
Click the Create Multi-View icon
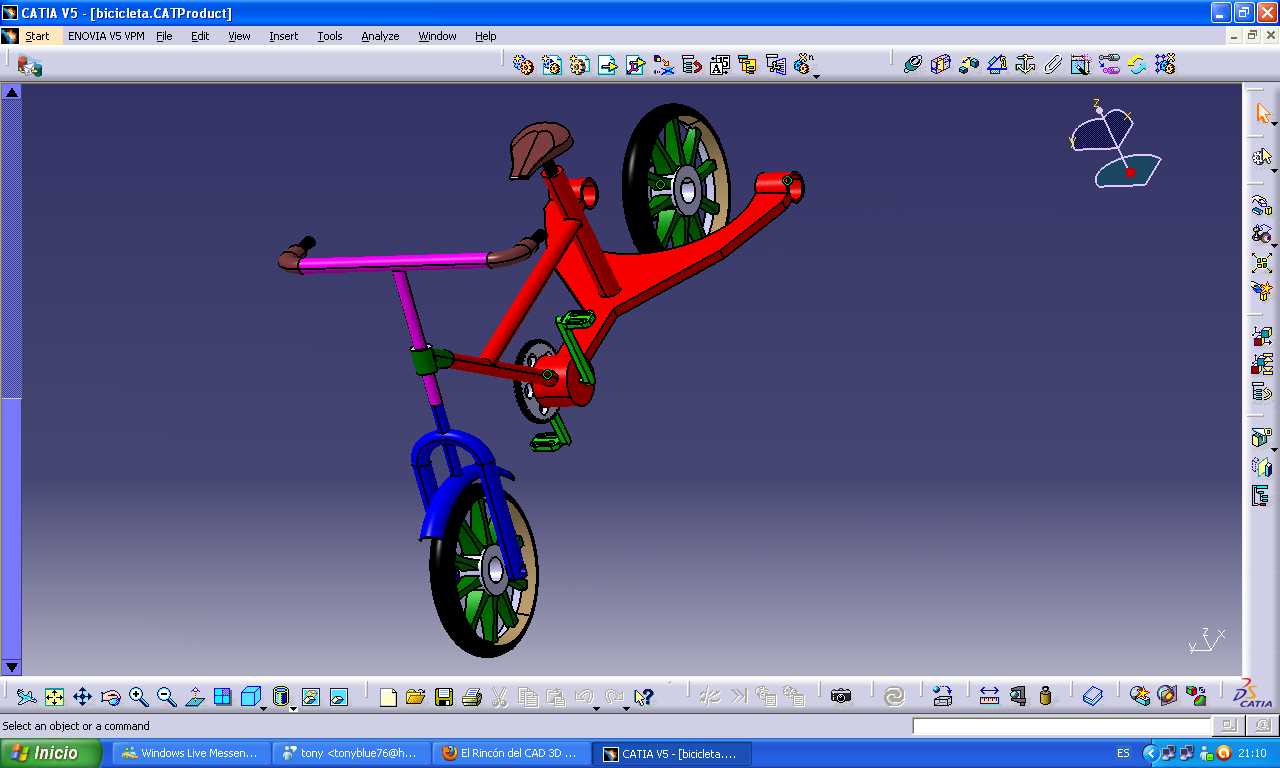(223, 696)
